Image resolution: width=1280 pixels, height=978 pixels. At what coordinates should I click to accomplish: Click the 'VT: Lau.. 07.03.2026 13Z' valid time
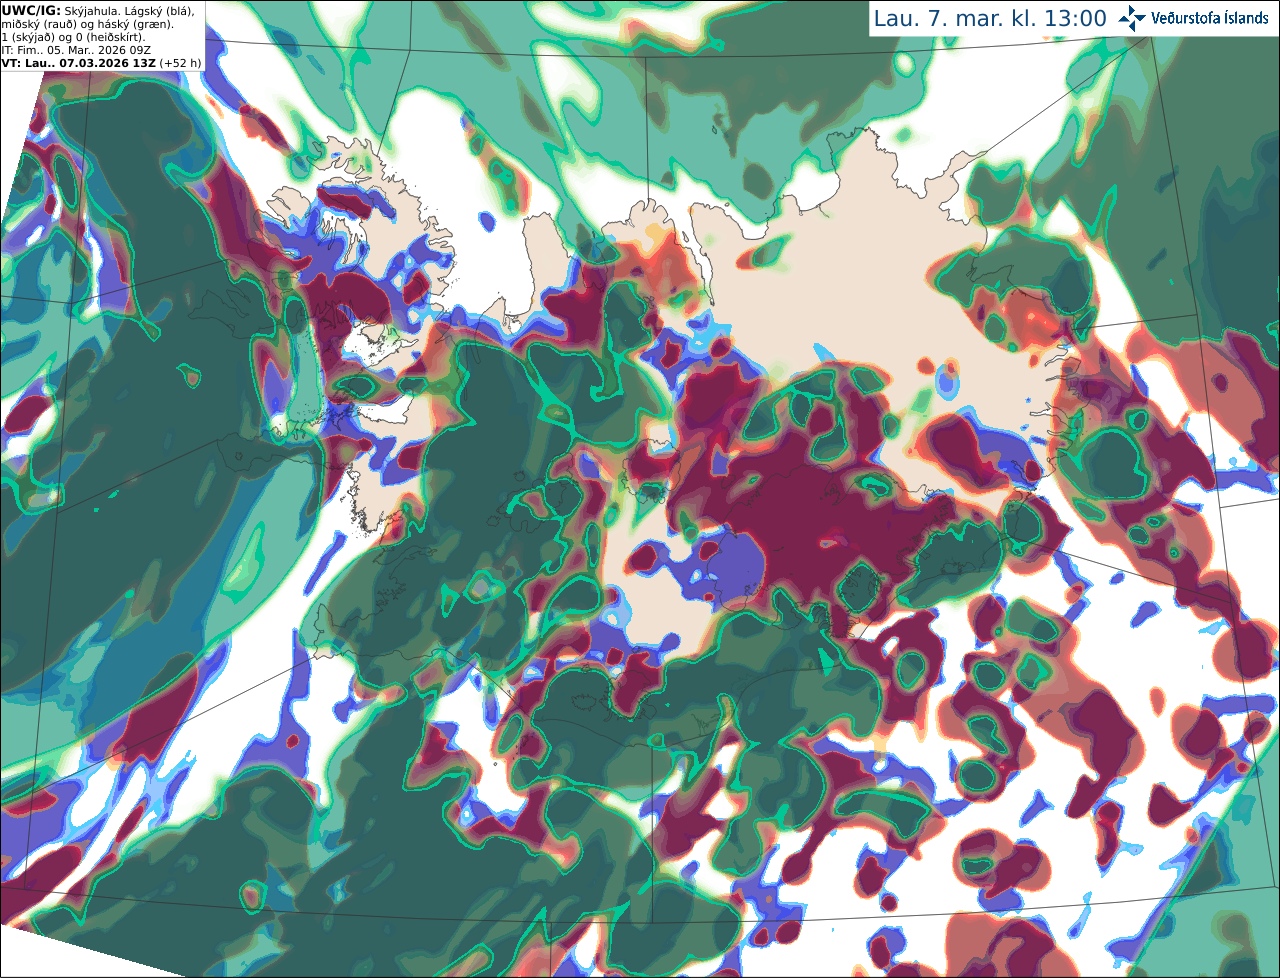(78, 63)
